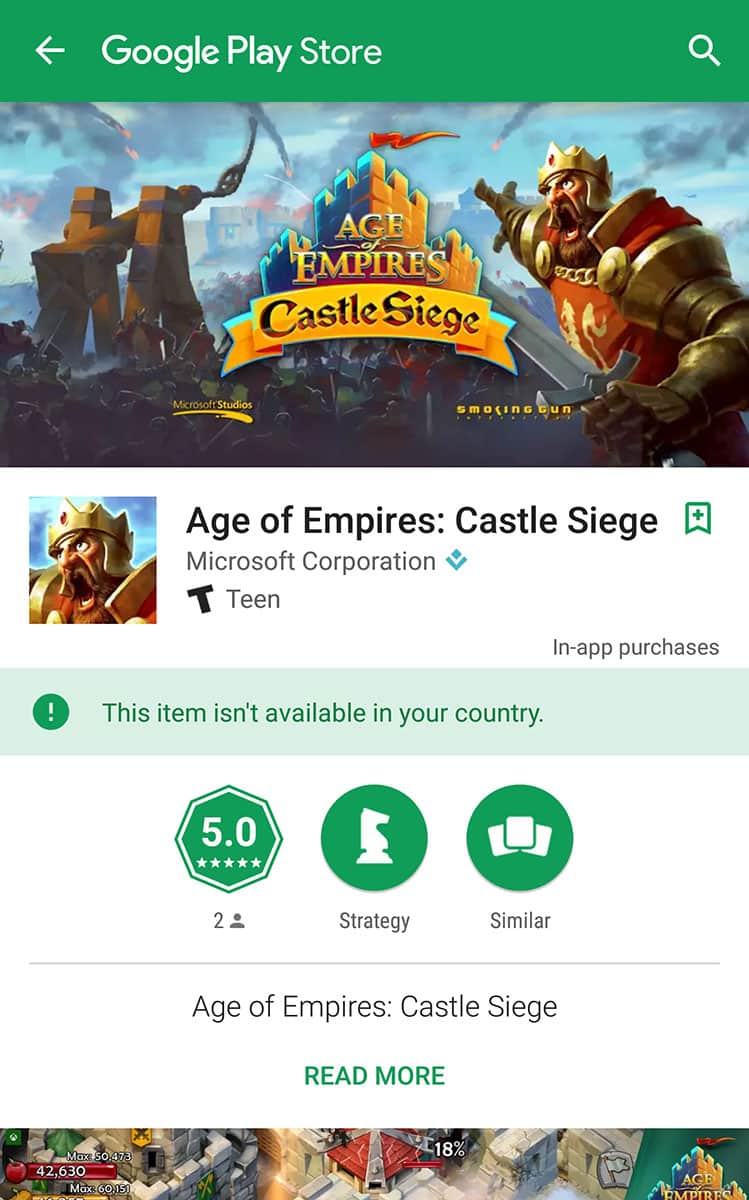Open the Strategy category chess icon
Screen dimensions: 749x1200
pos(374,838)
